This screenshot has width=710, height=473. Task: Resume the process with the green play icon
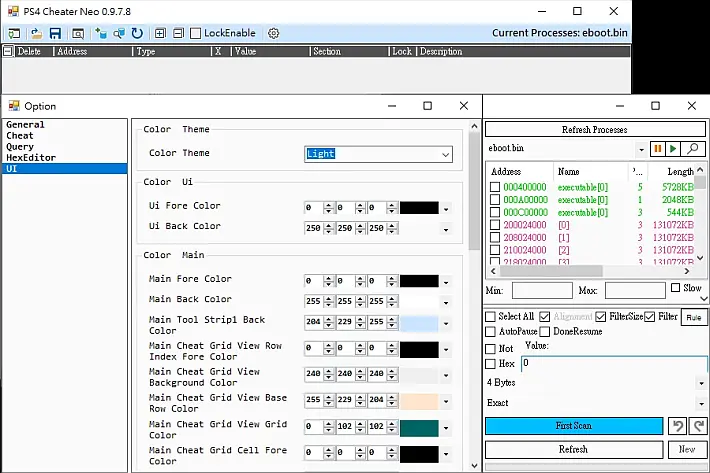click(673, 148)
